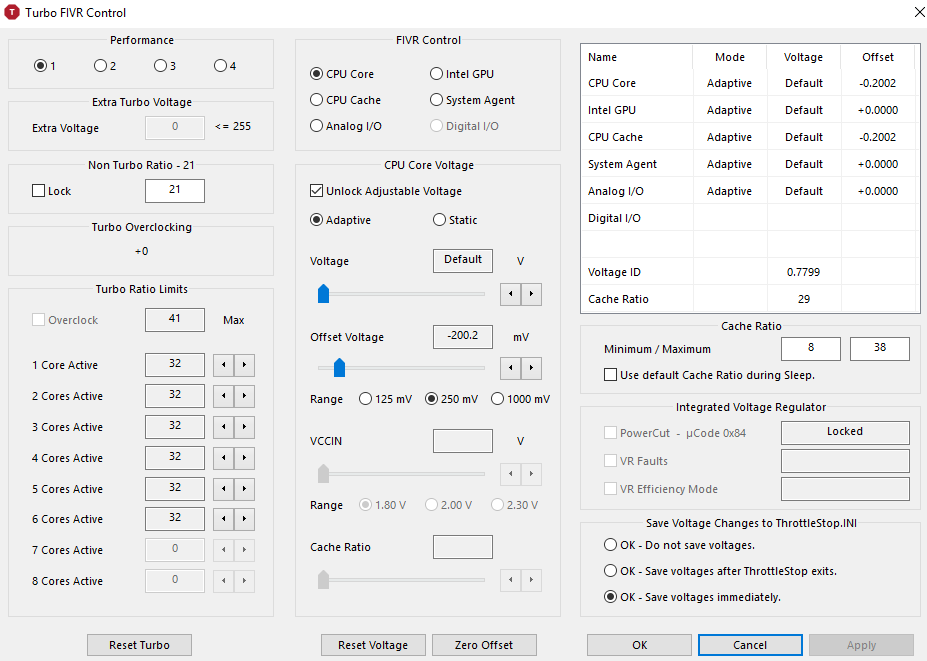
Task: Click the Voltage ID value 0.7799
Action: [803, 272]
